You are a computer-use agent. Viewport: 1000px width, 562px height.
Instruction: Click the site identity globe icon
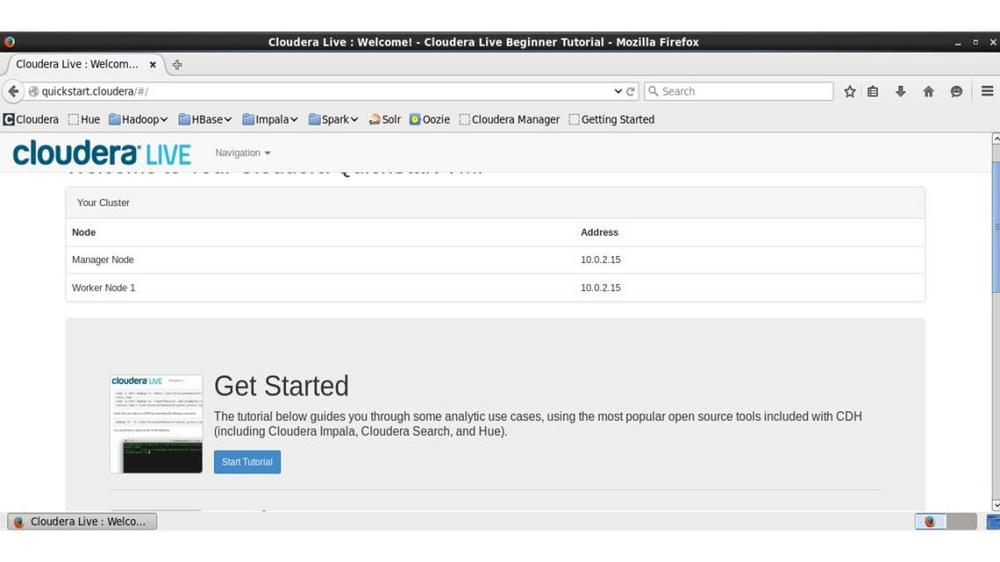click(x=34, y=91)
